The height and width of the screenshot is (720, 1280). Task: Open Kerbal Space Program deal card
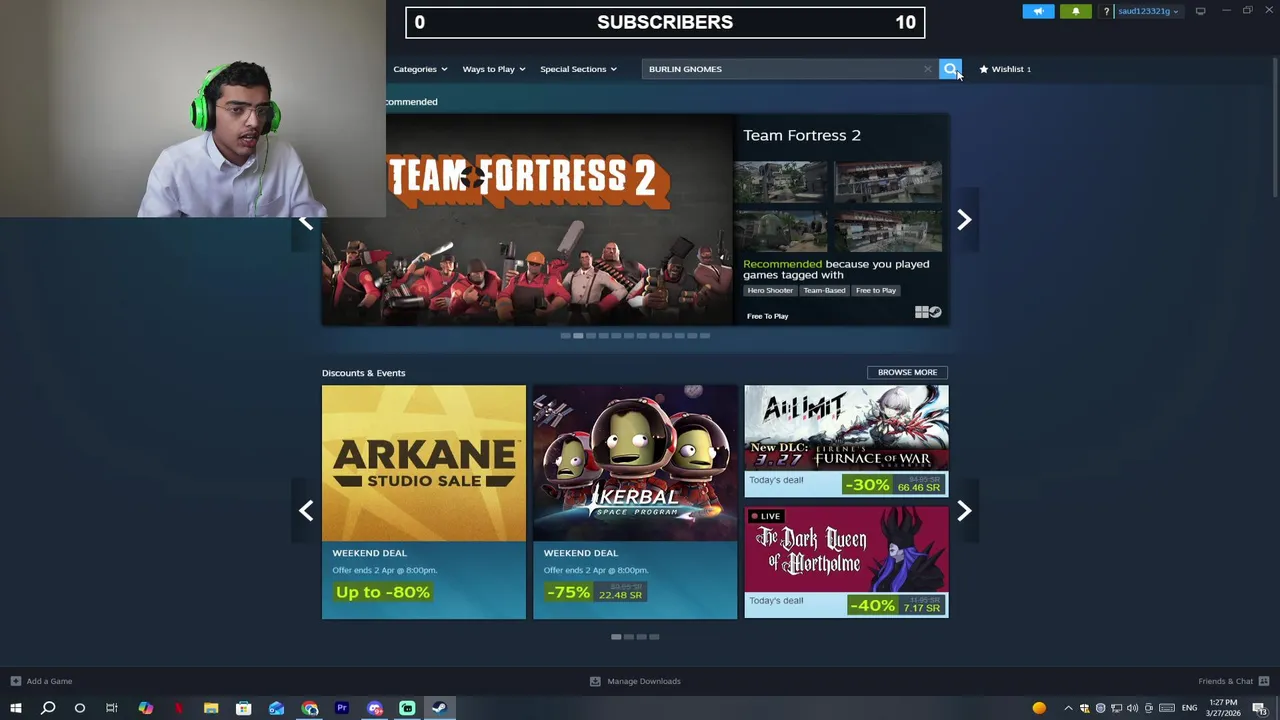[x=635, y=502]
